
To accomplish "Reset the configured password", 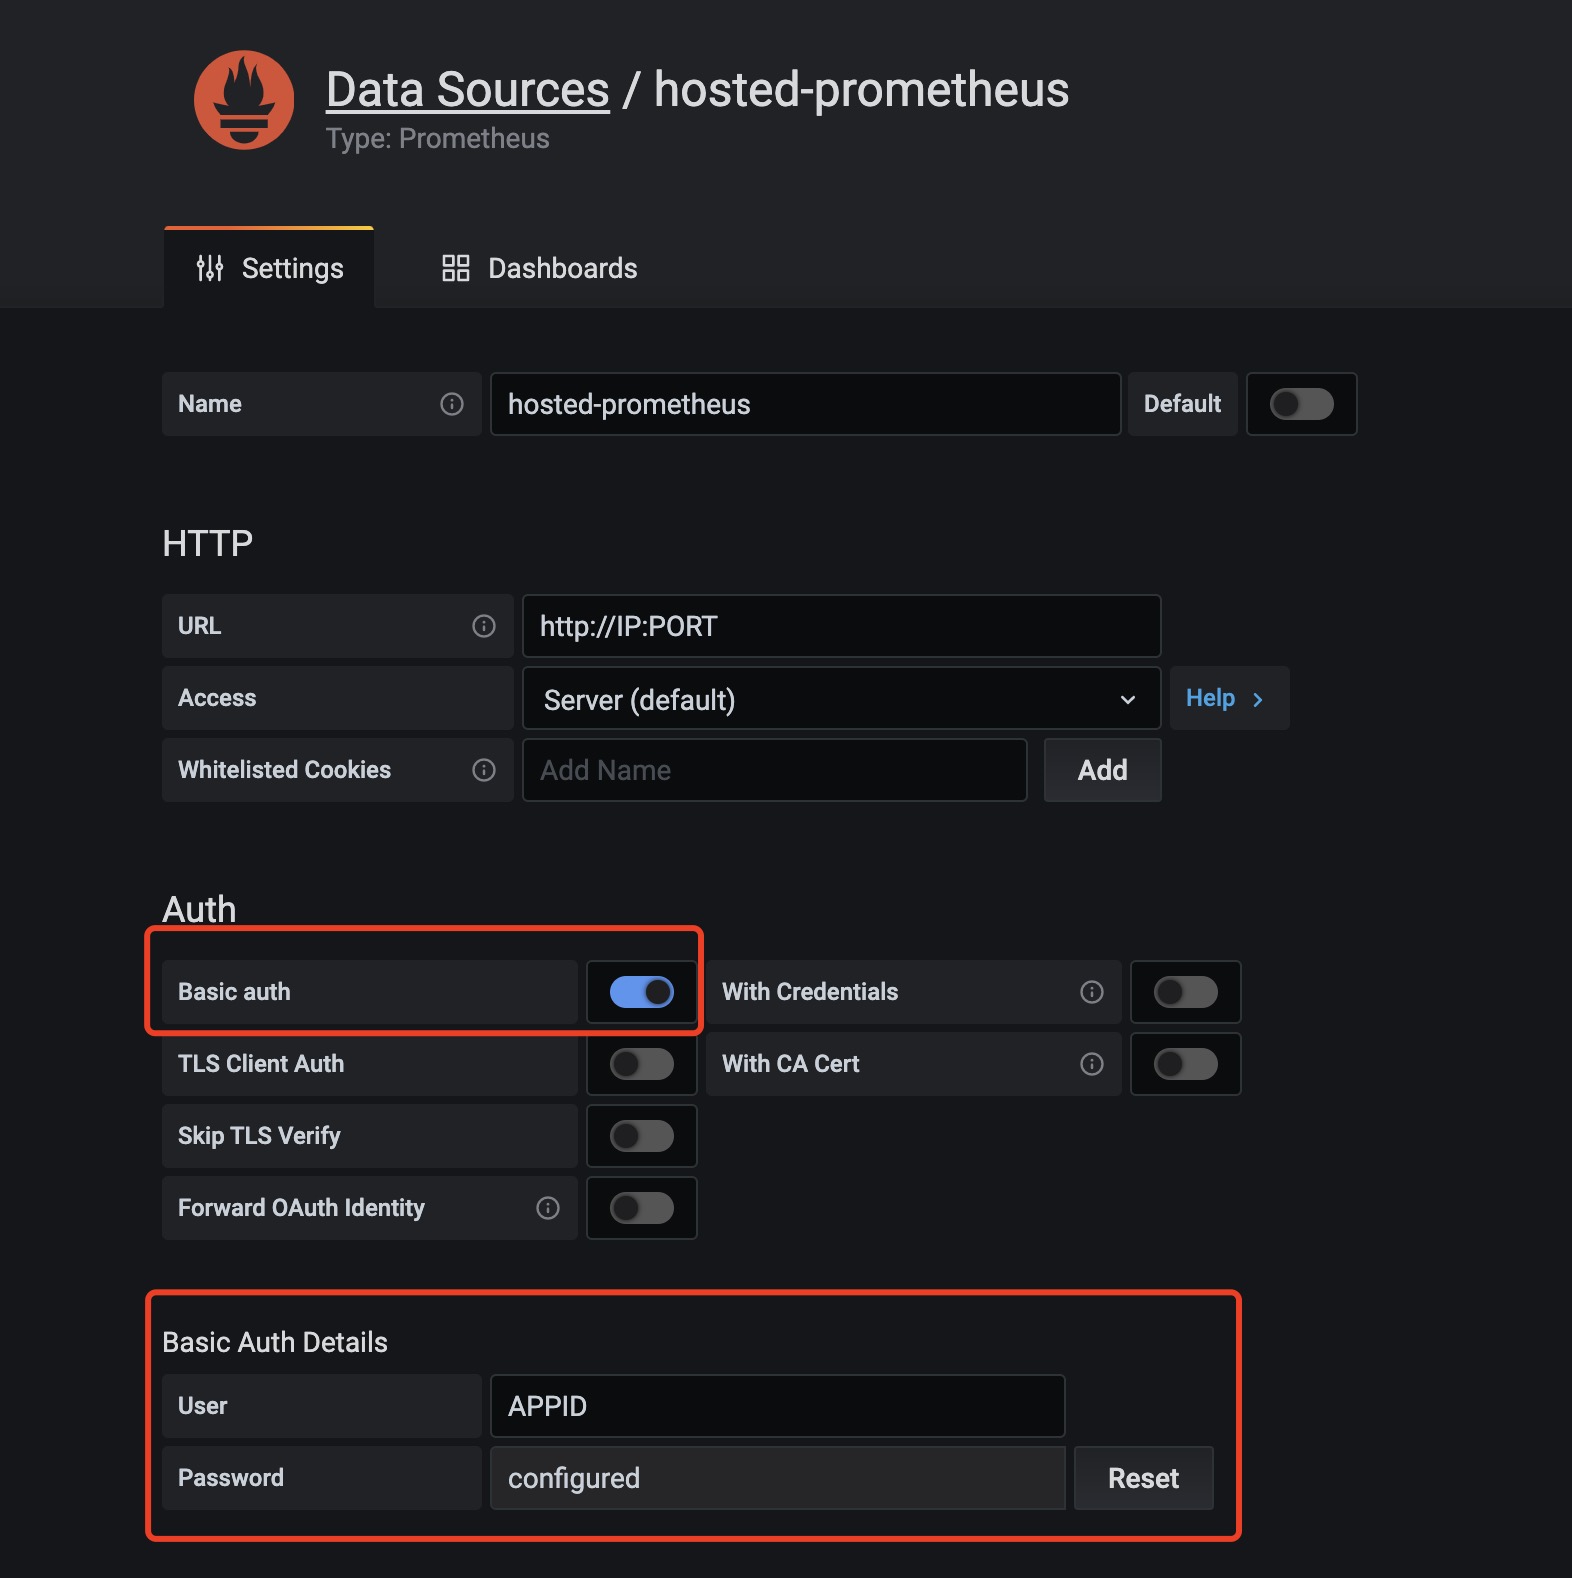I will pyautogui.click(x=1143, y=1478).
